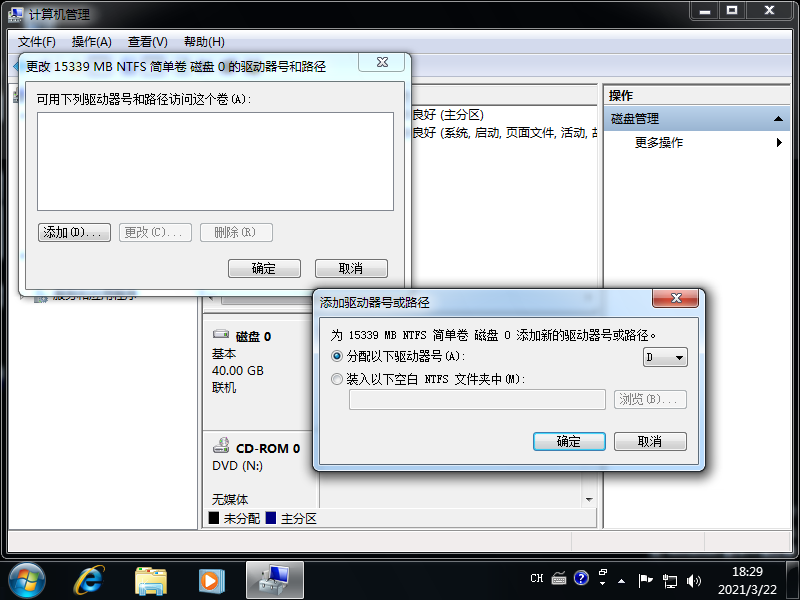Open the 查看 menu
This screenshot has width=800, height=600.
146,42
